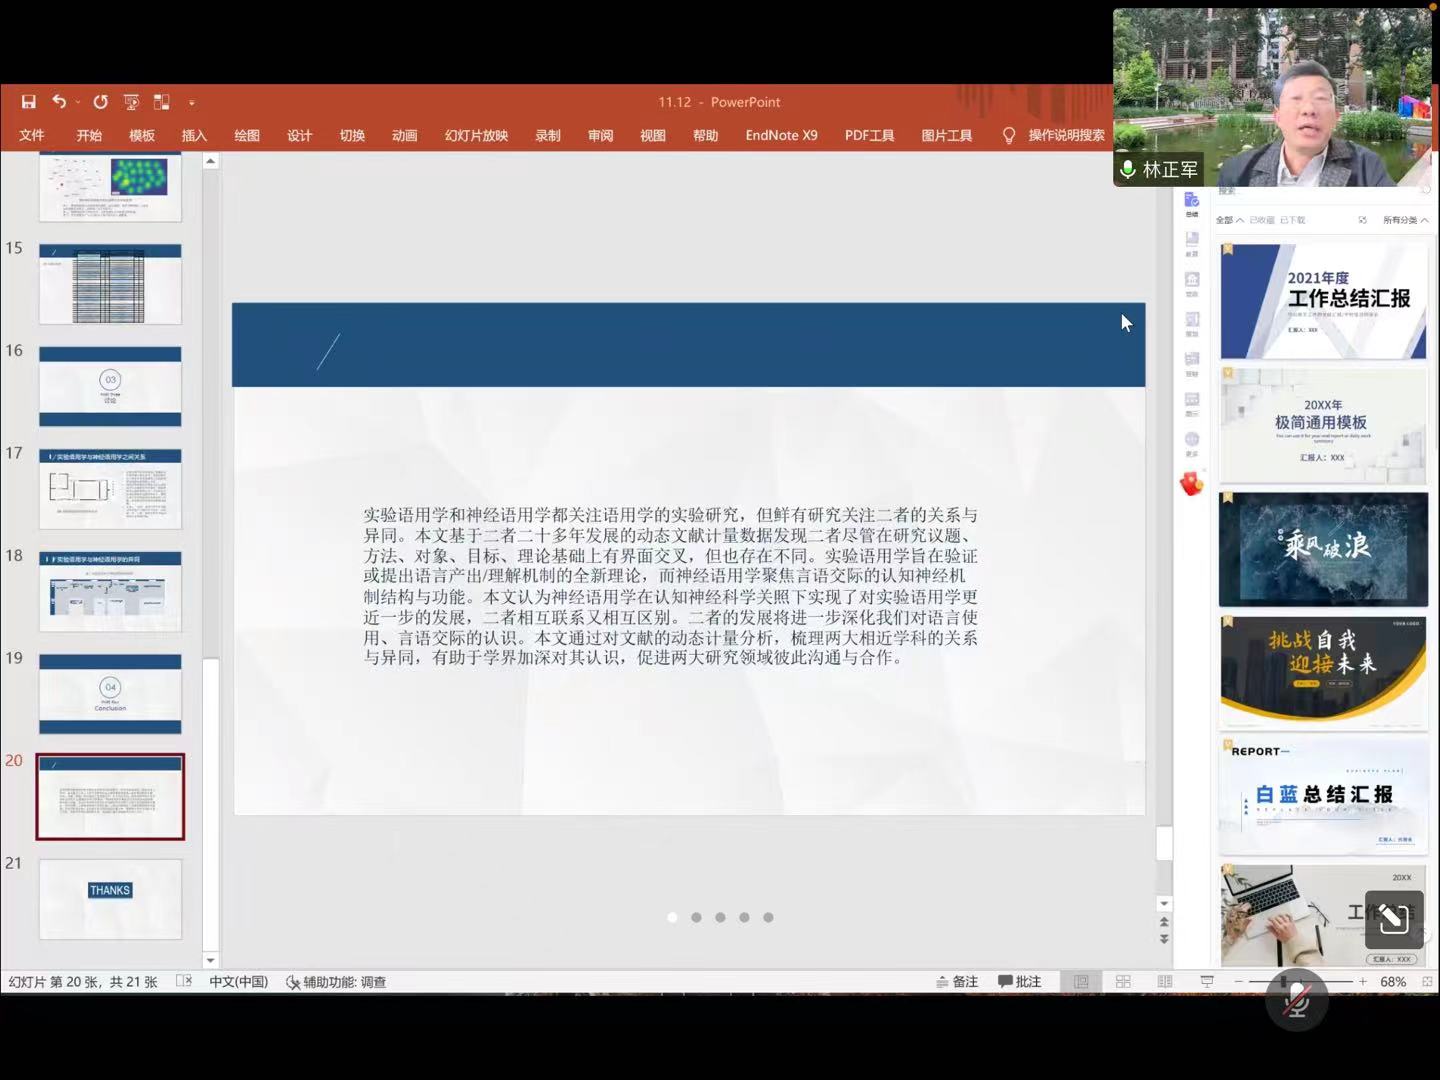The width and height of the screenshot is (1440, 1080).
Task: Click 辅助功能: 调查 in status bar
Action: 336,982
